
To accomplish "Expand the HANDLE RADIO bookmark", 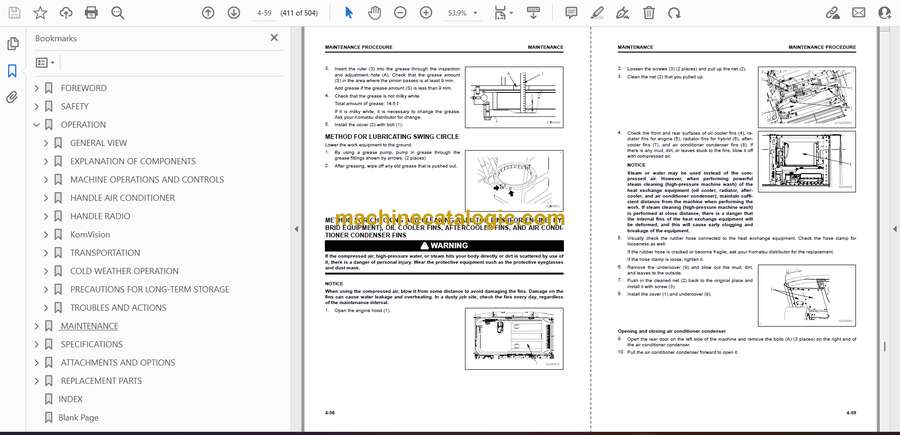I will (x=46, y=216).
